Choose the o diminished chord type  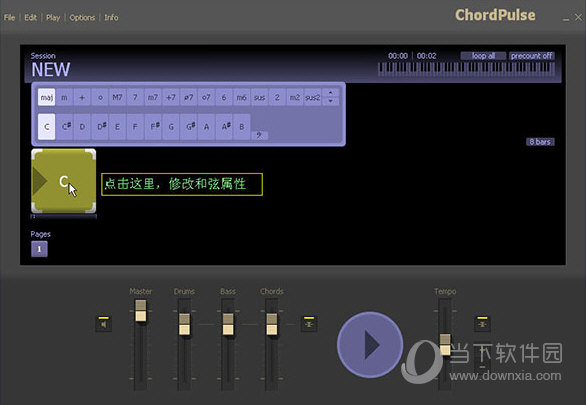click(x=100, y=98)
